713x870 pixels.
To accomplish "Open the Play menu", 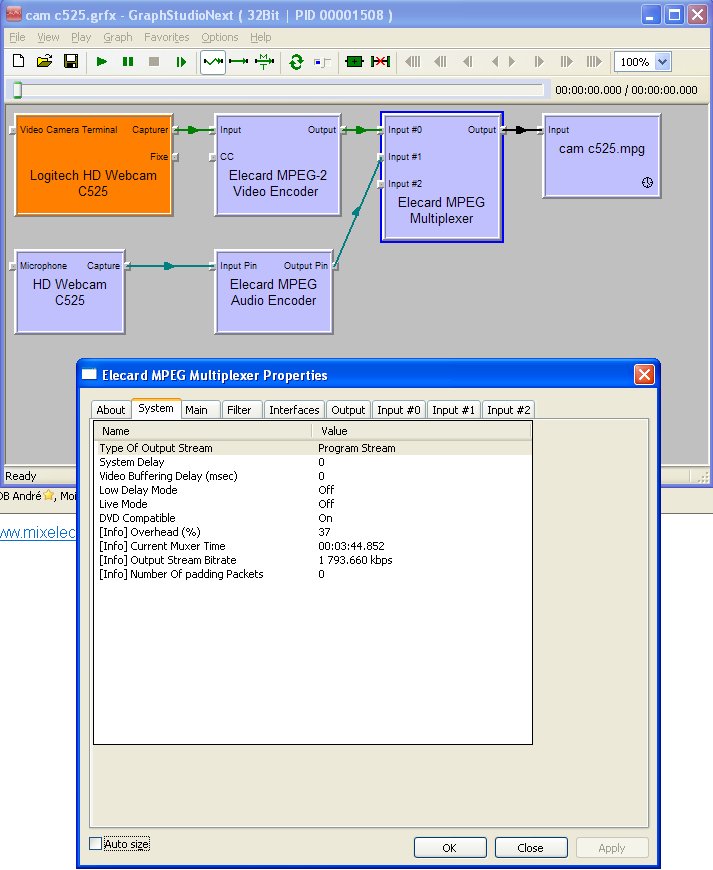I will pyautogui.click(x=81, y=37).
